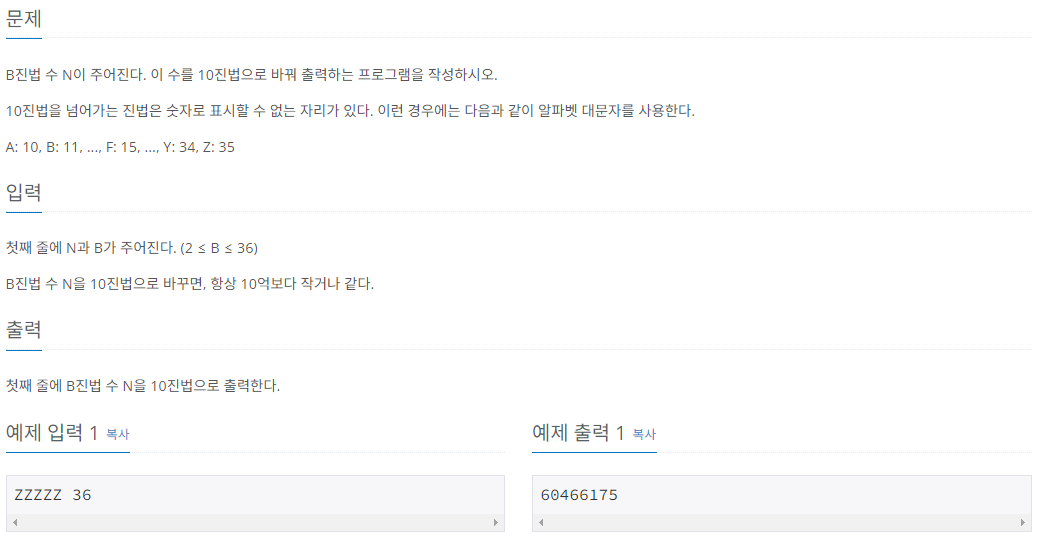This screenshot has height=540, width=1038.
Task: Click left scroll arrow in sample output box
Action: [x=542, y=523]
